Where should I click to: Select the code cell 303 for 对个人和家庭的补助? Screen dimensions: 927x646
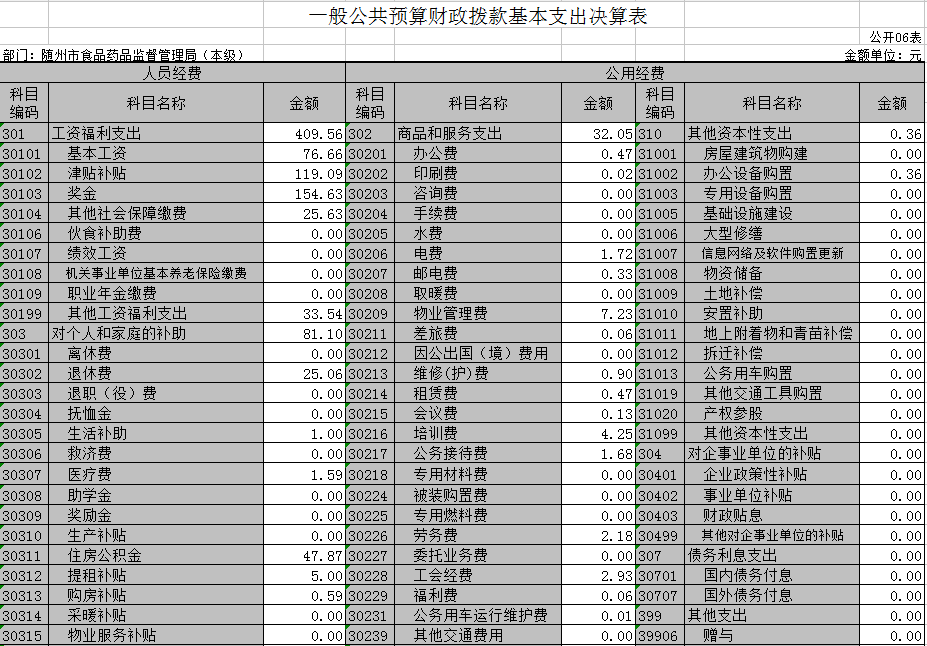[23, 333]
